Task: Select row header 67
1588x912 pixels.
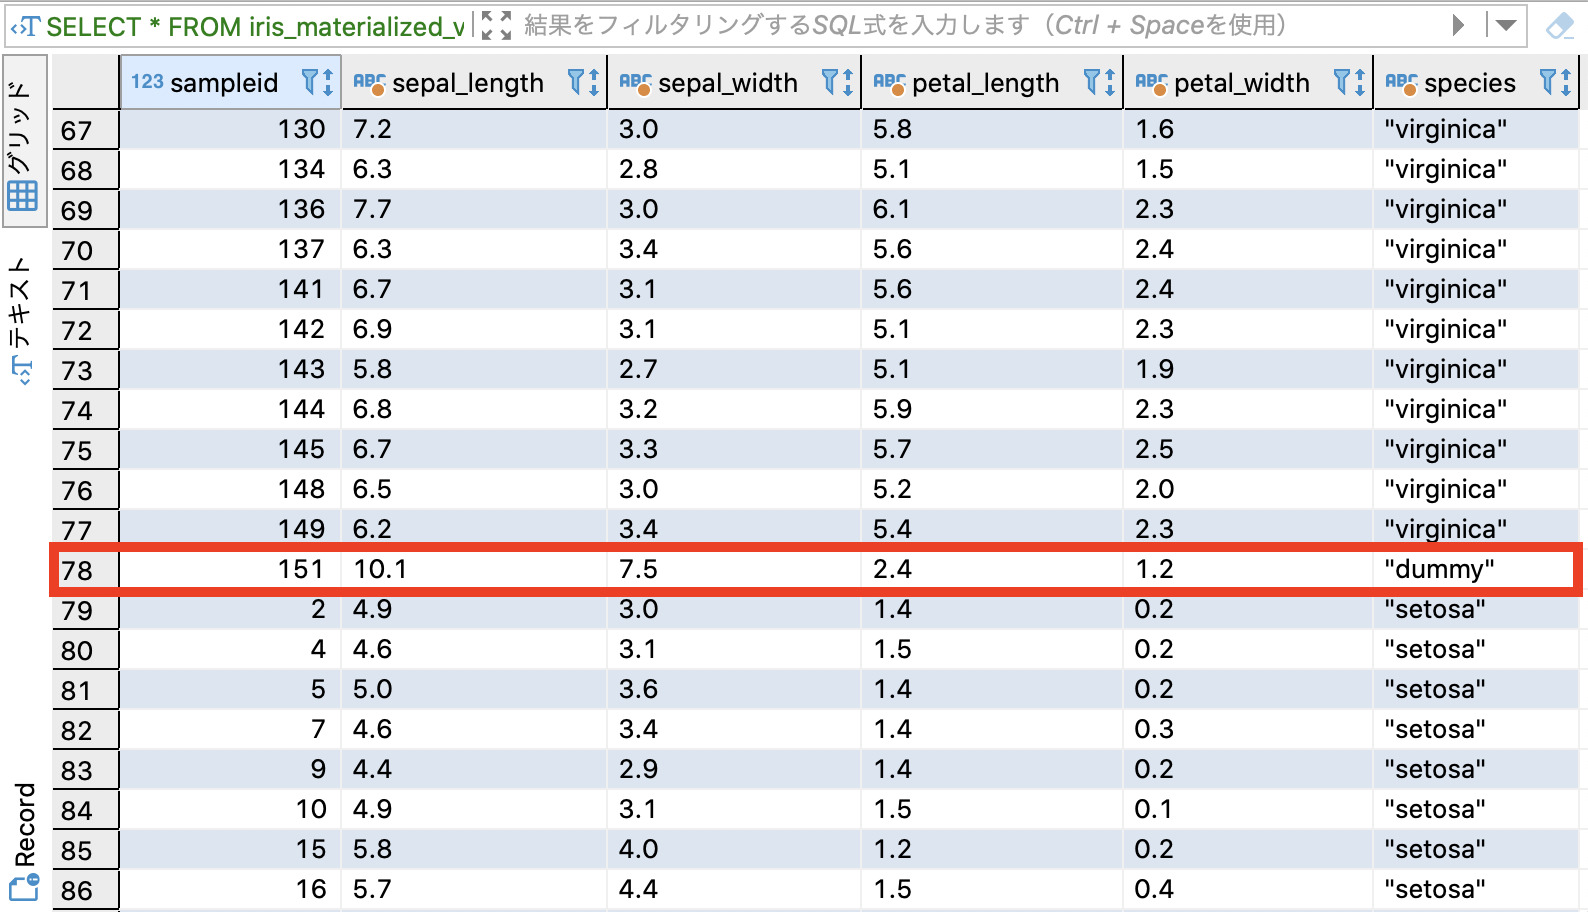Action: [85, 131]
